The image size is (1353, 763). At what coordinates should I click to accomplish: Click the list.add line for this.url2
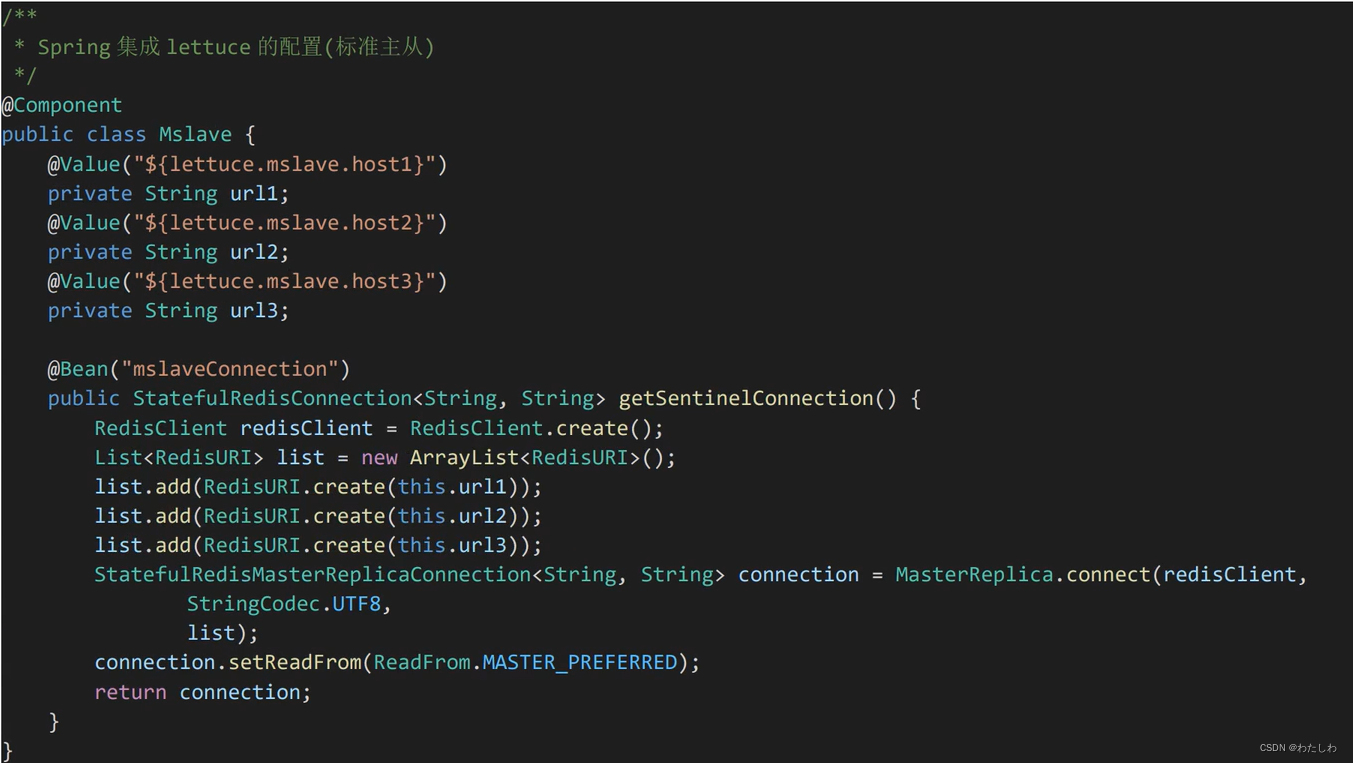click(x=318, y=516)
